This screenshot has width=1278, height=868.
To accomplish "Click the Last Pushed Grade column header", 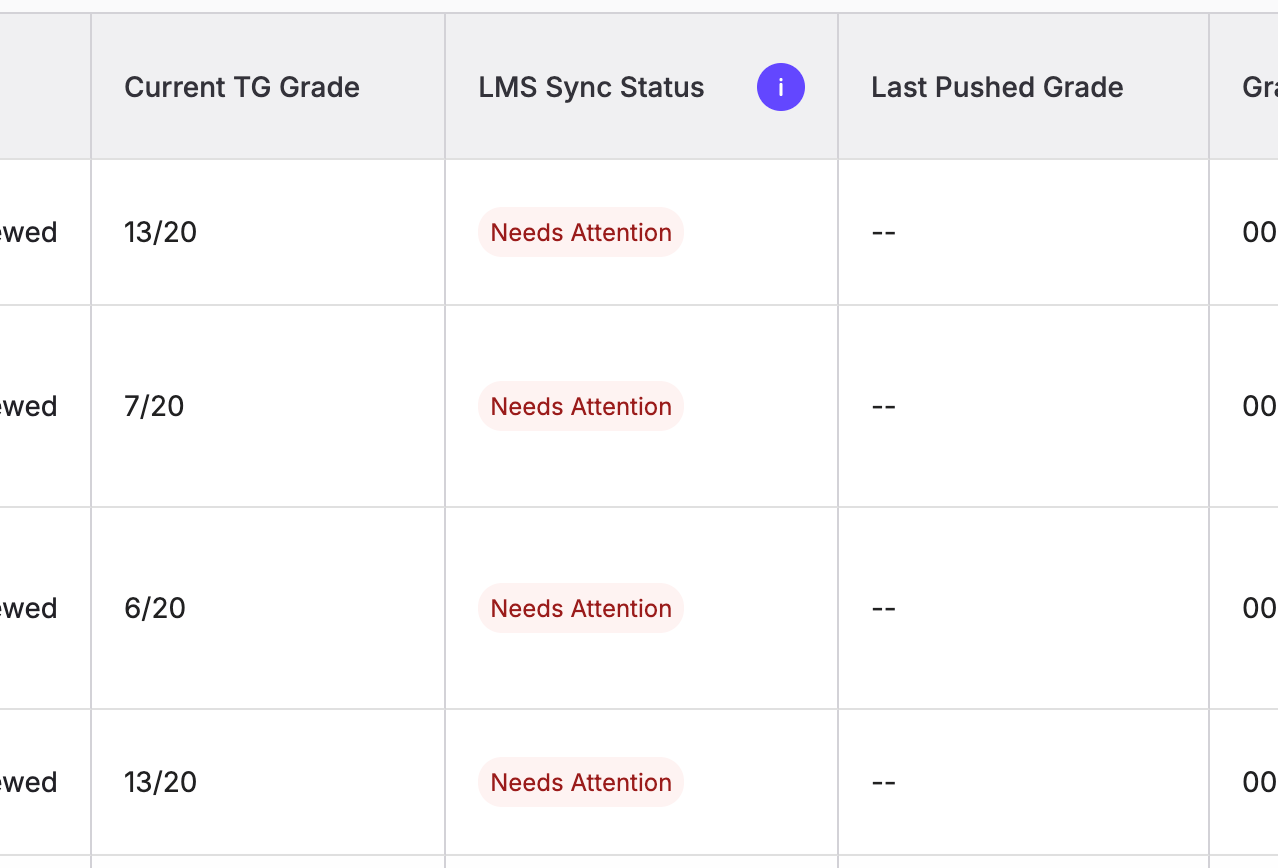I will click(997, 87).
